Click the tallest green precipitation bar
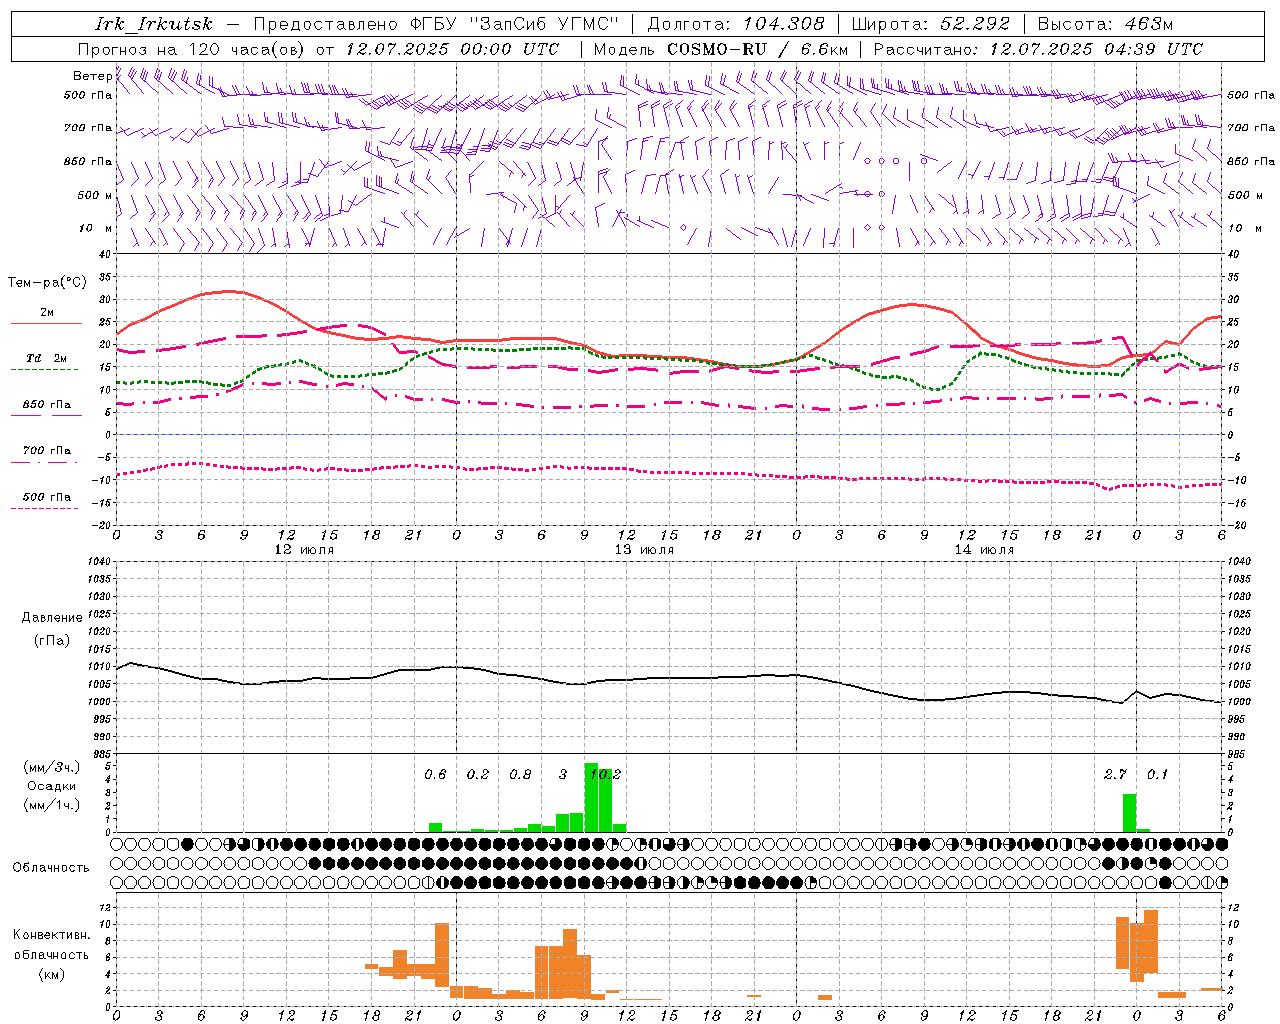The image size is (1280, 1024). coord(591,798)
